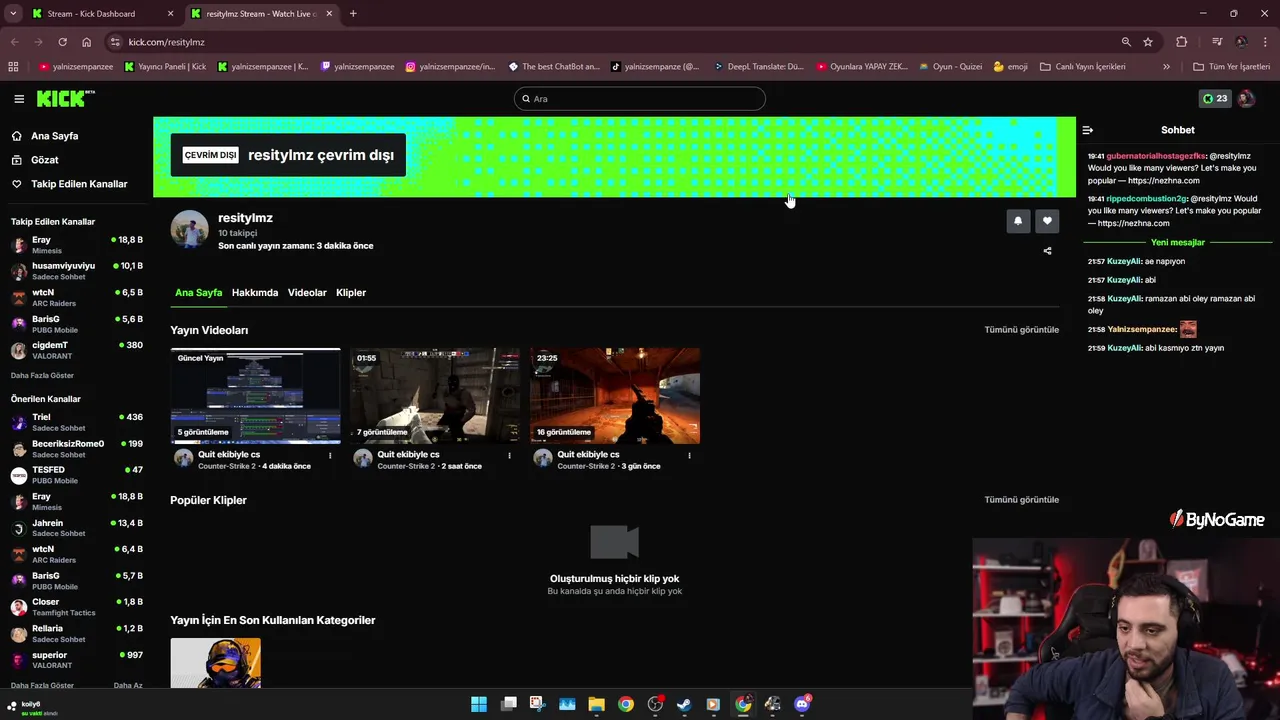Open the 01:55 video thumbnail

pos(435,396)
